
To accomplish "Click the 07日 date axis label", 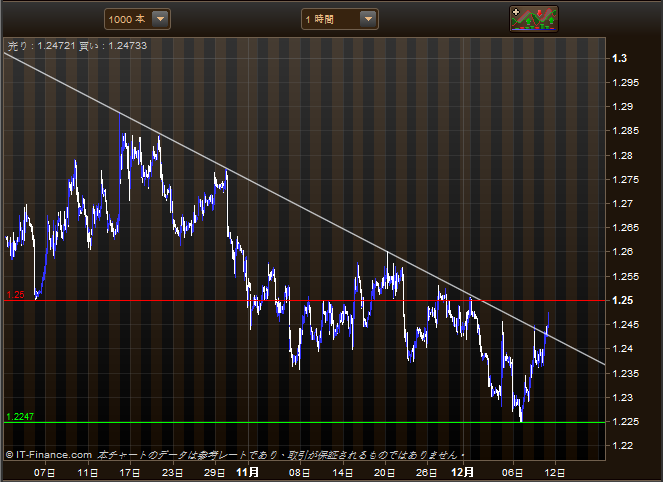I will point(44,473).
